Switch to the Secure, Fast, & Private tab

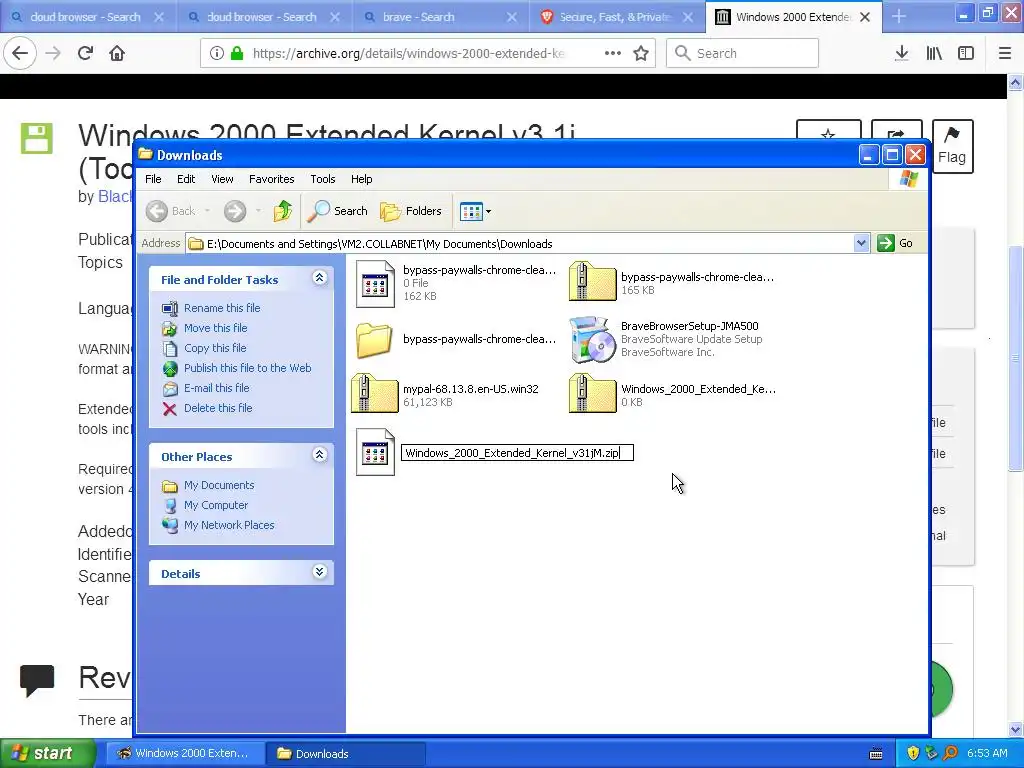617,17
